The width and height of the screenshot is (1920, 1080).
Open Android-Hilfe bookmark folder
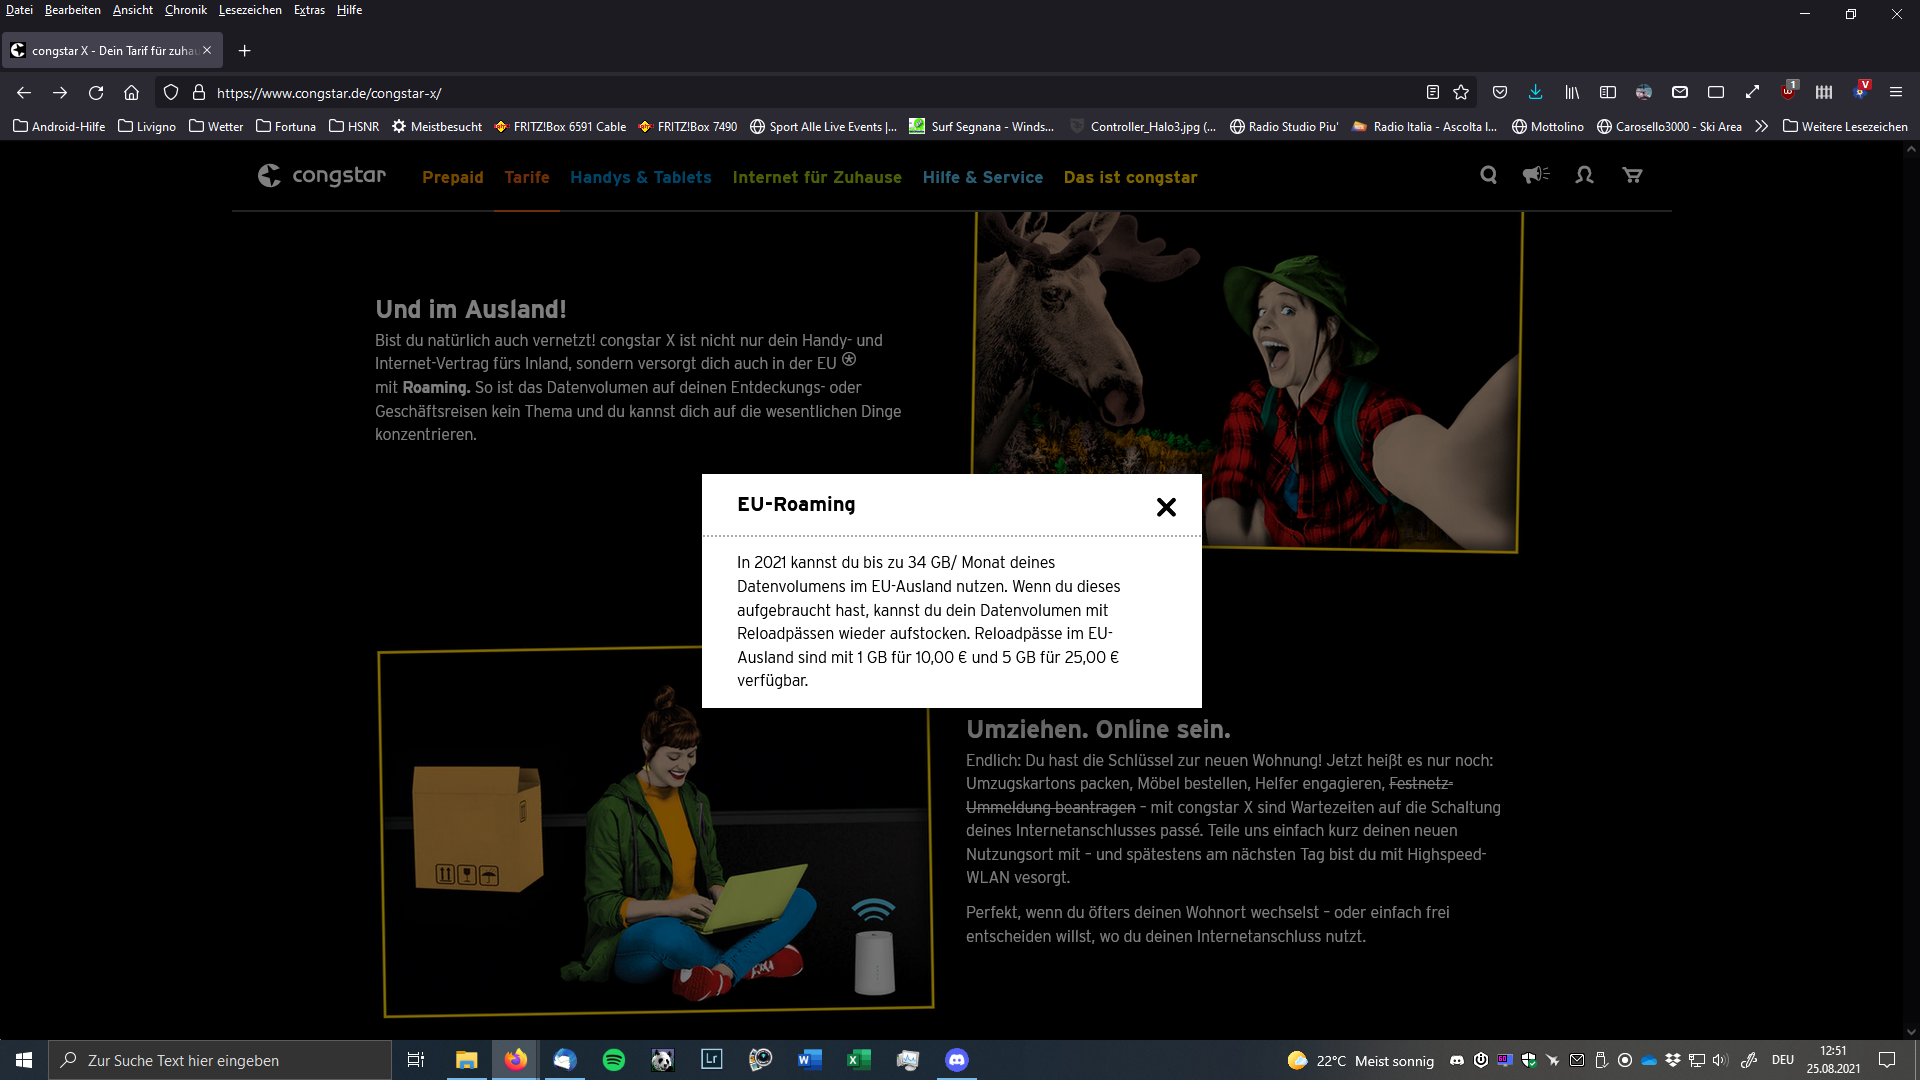tap(59, 126)
